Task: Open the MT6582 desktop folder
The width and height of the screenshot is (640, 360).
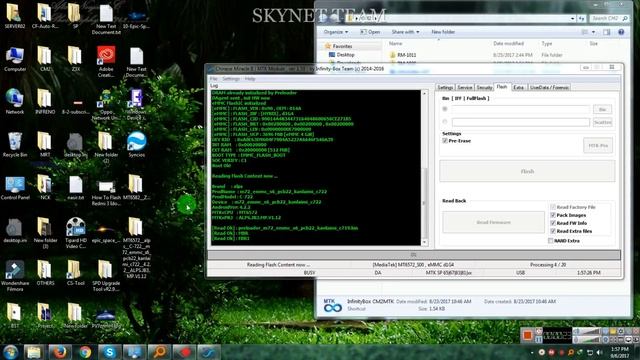Action: [136, 188]
